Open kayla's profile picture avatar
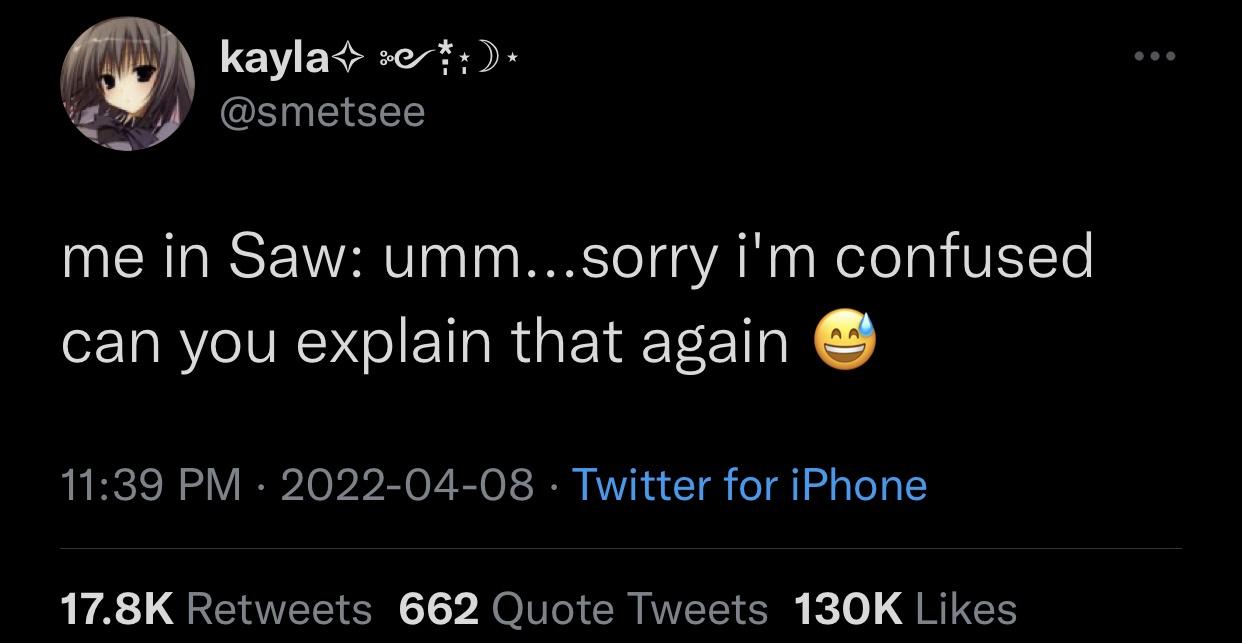This screenshot has height=643, width=1242. click(126, 84)
